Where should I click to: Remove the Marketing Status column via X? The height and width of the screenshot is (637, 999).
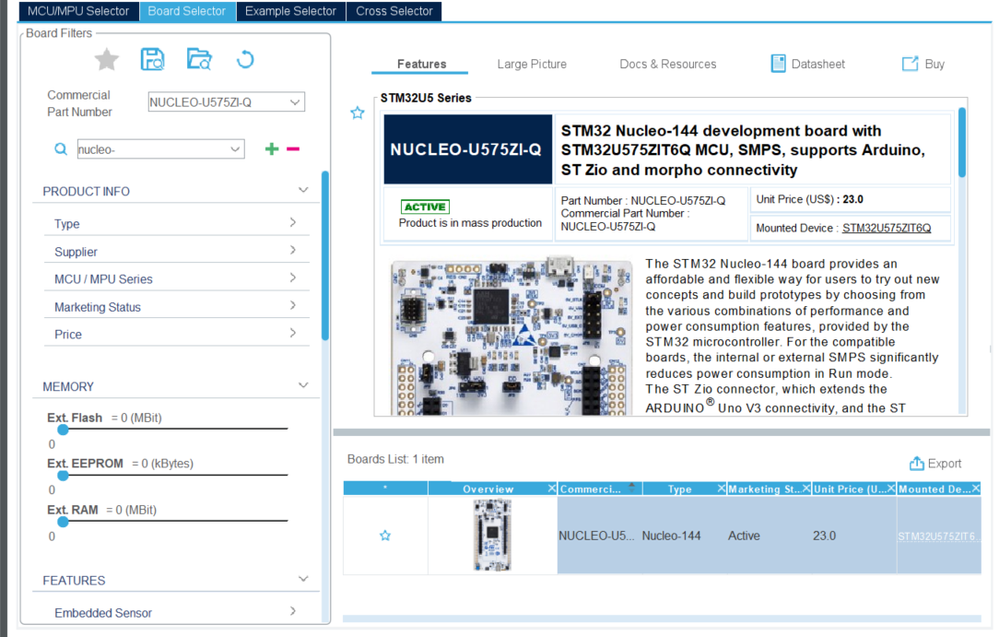(x=806, y=489)
